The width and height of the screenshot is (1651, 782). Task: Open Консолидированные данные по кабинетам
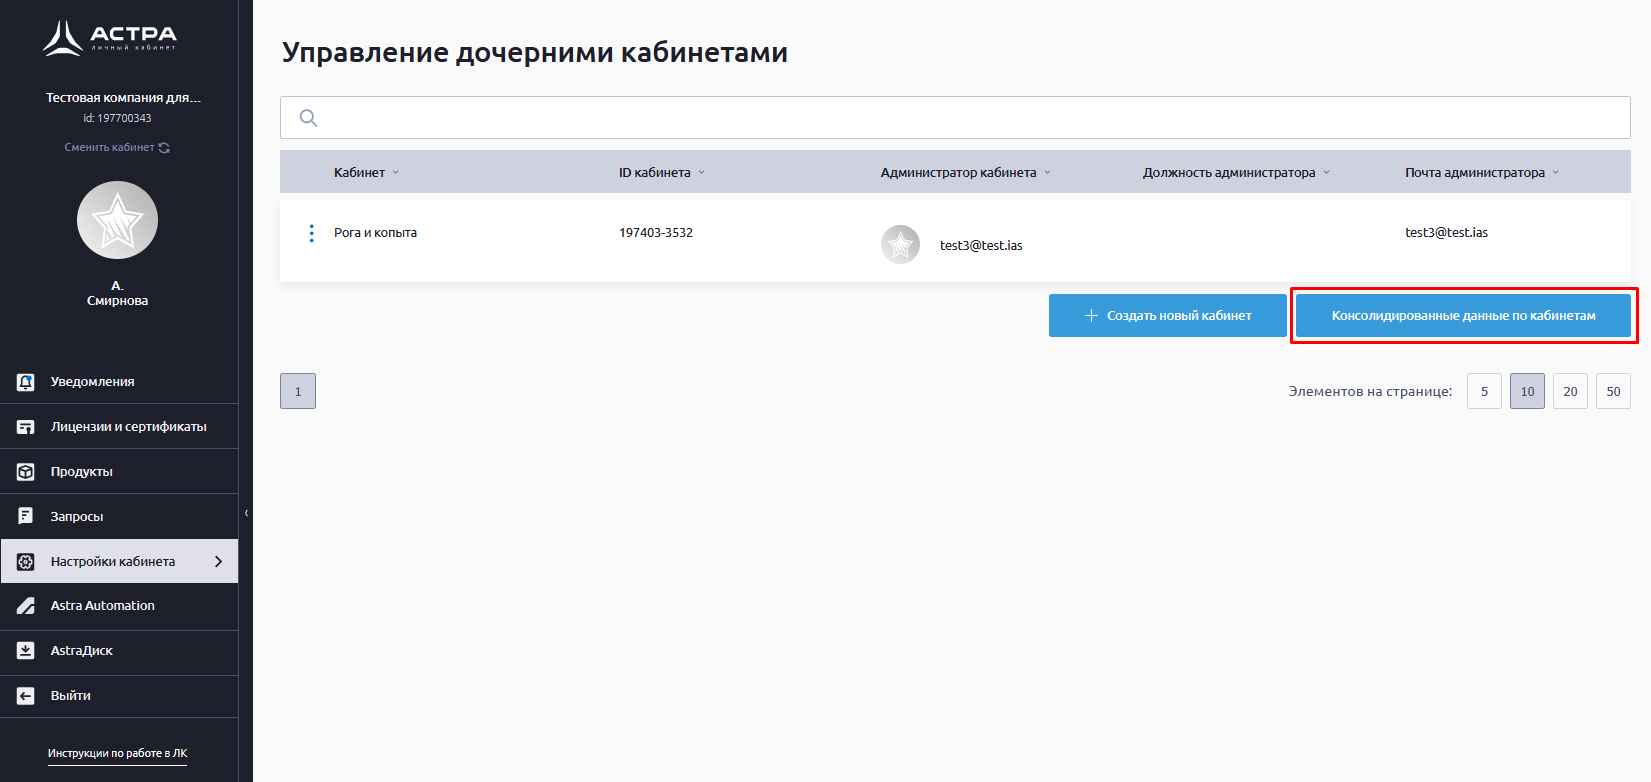point(1463,316)
